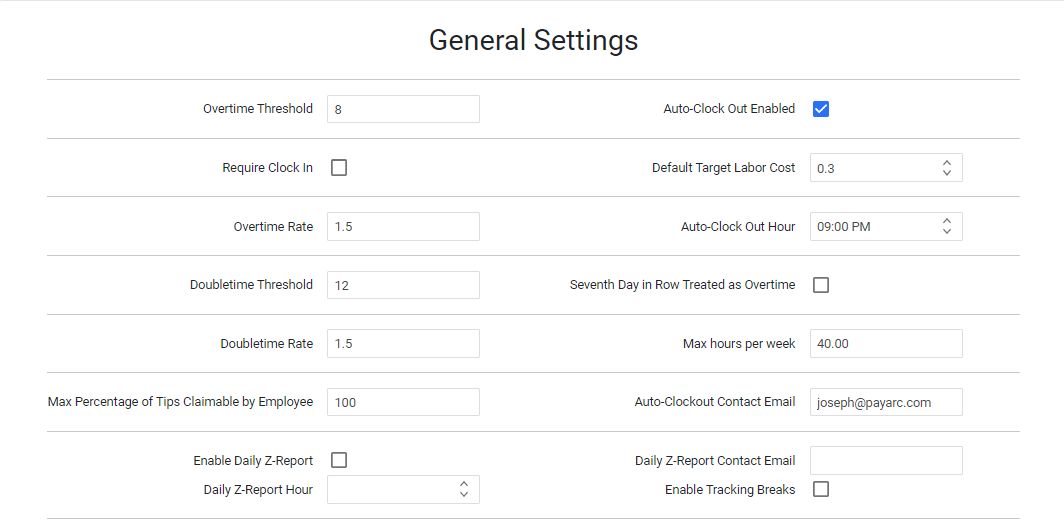
Task: Click the General Settings heading
Action: click(533, 40)
